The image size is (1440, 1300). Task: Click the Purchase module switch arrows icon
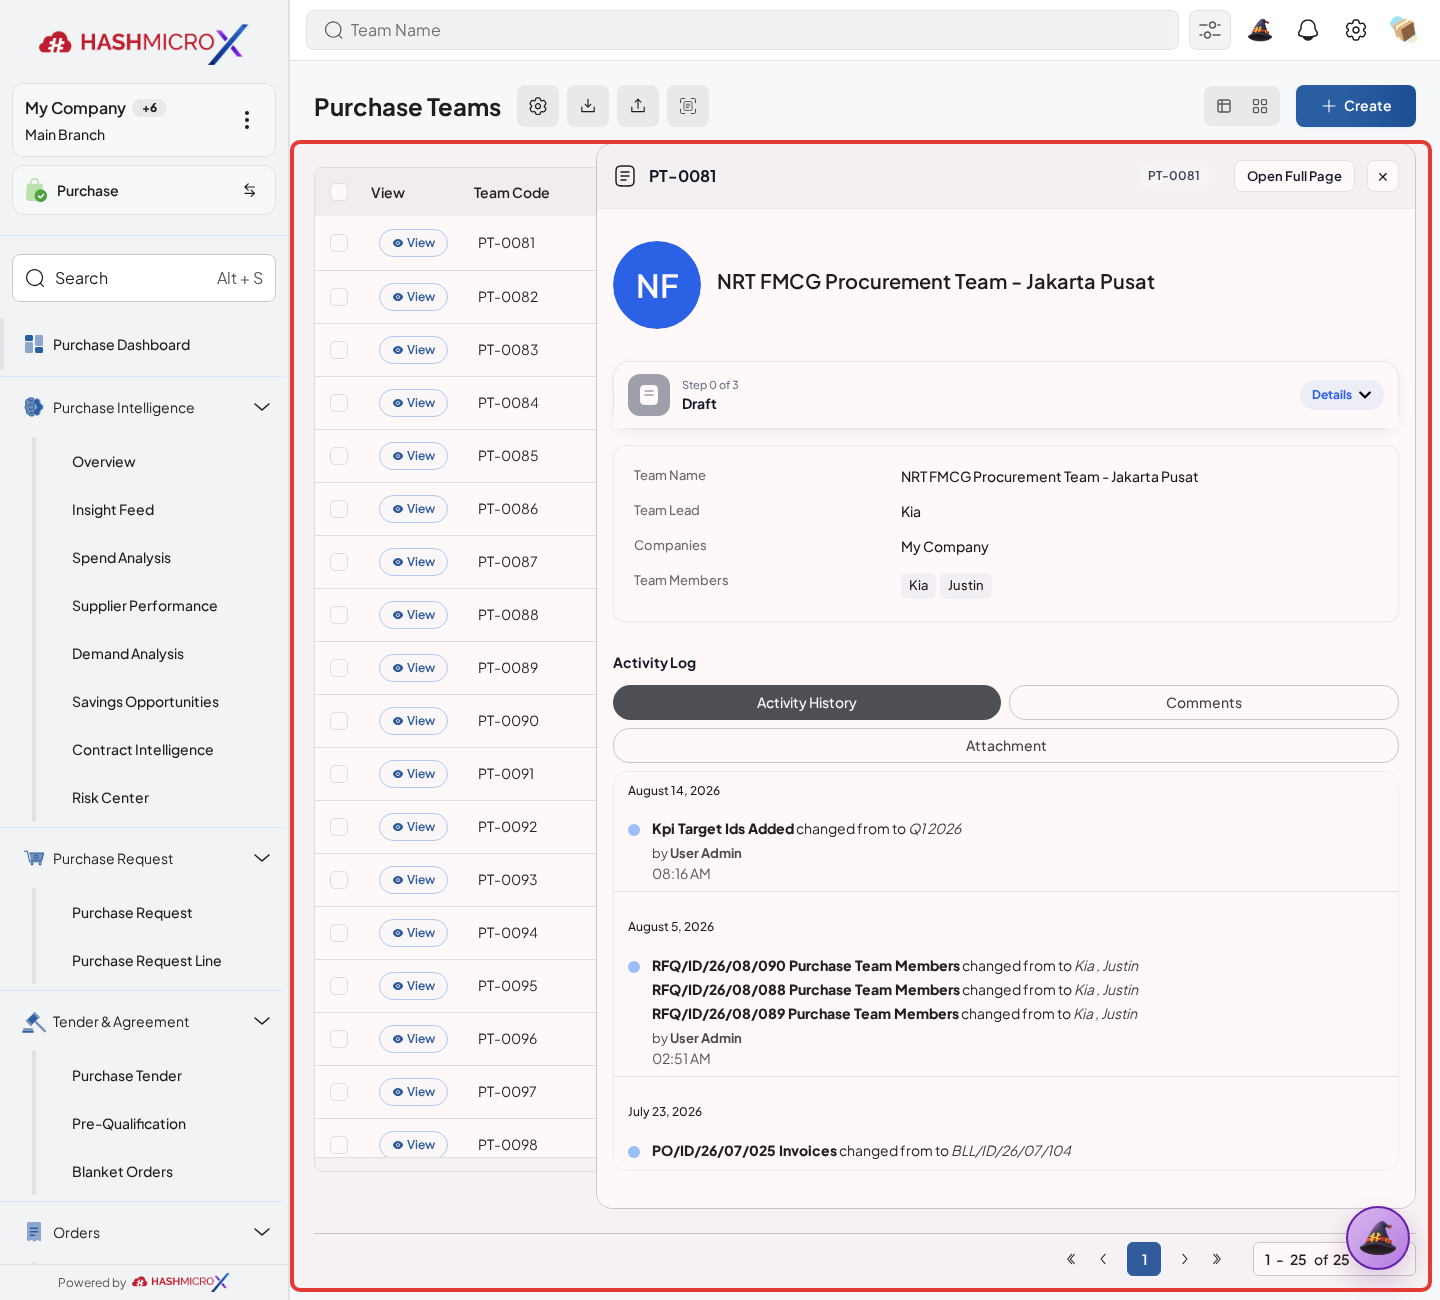coord(250,190)
